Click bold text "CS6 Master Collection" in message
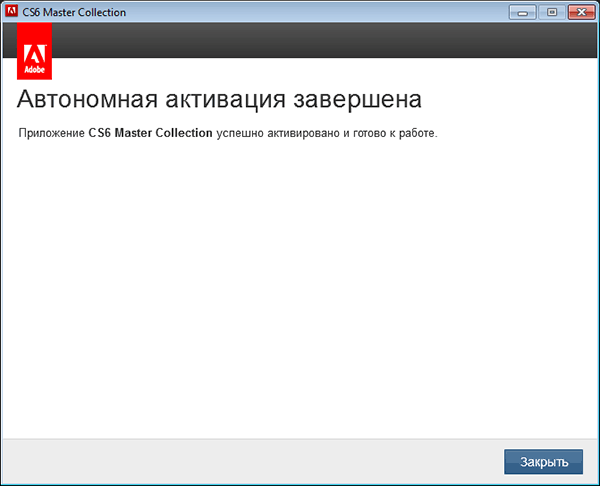This screenshot has height=486, width=600. (150, 133)
